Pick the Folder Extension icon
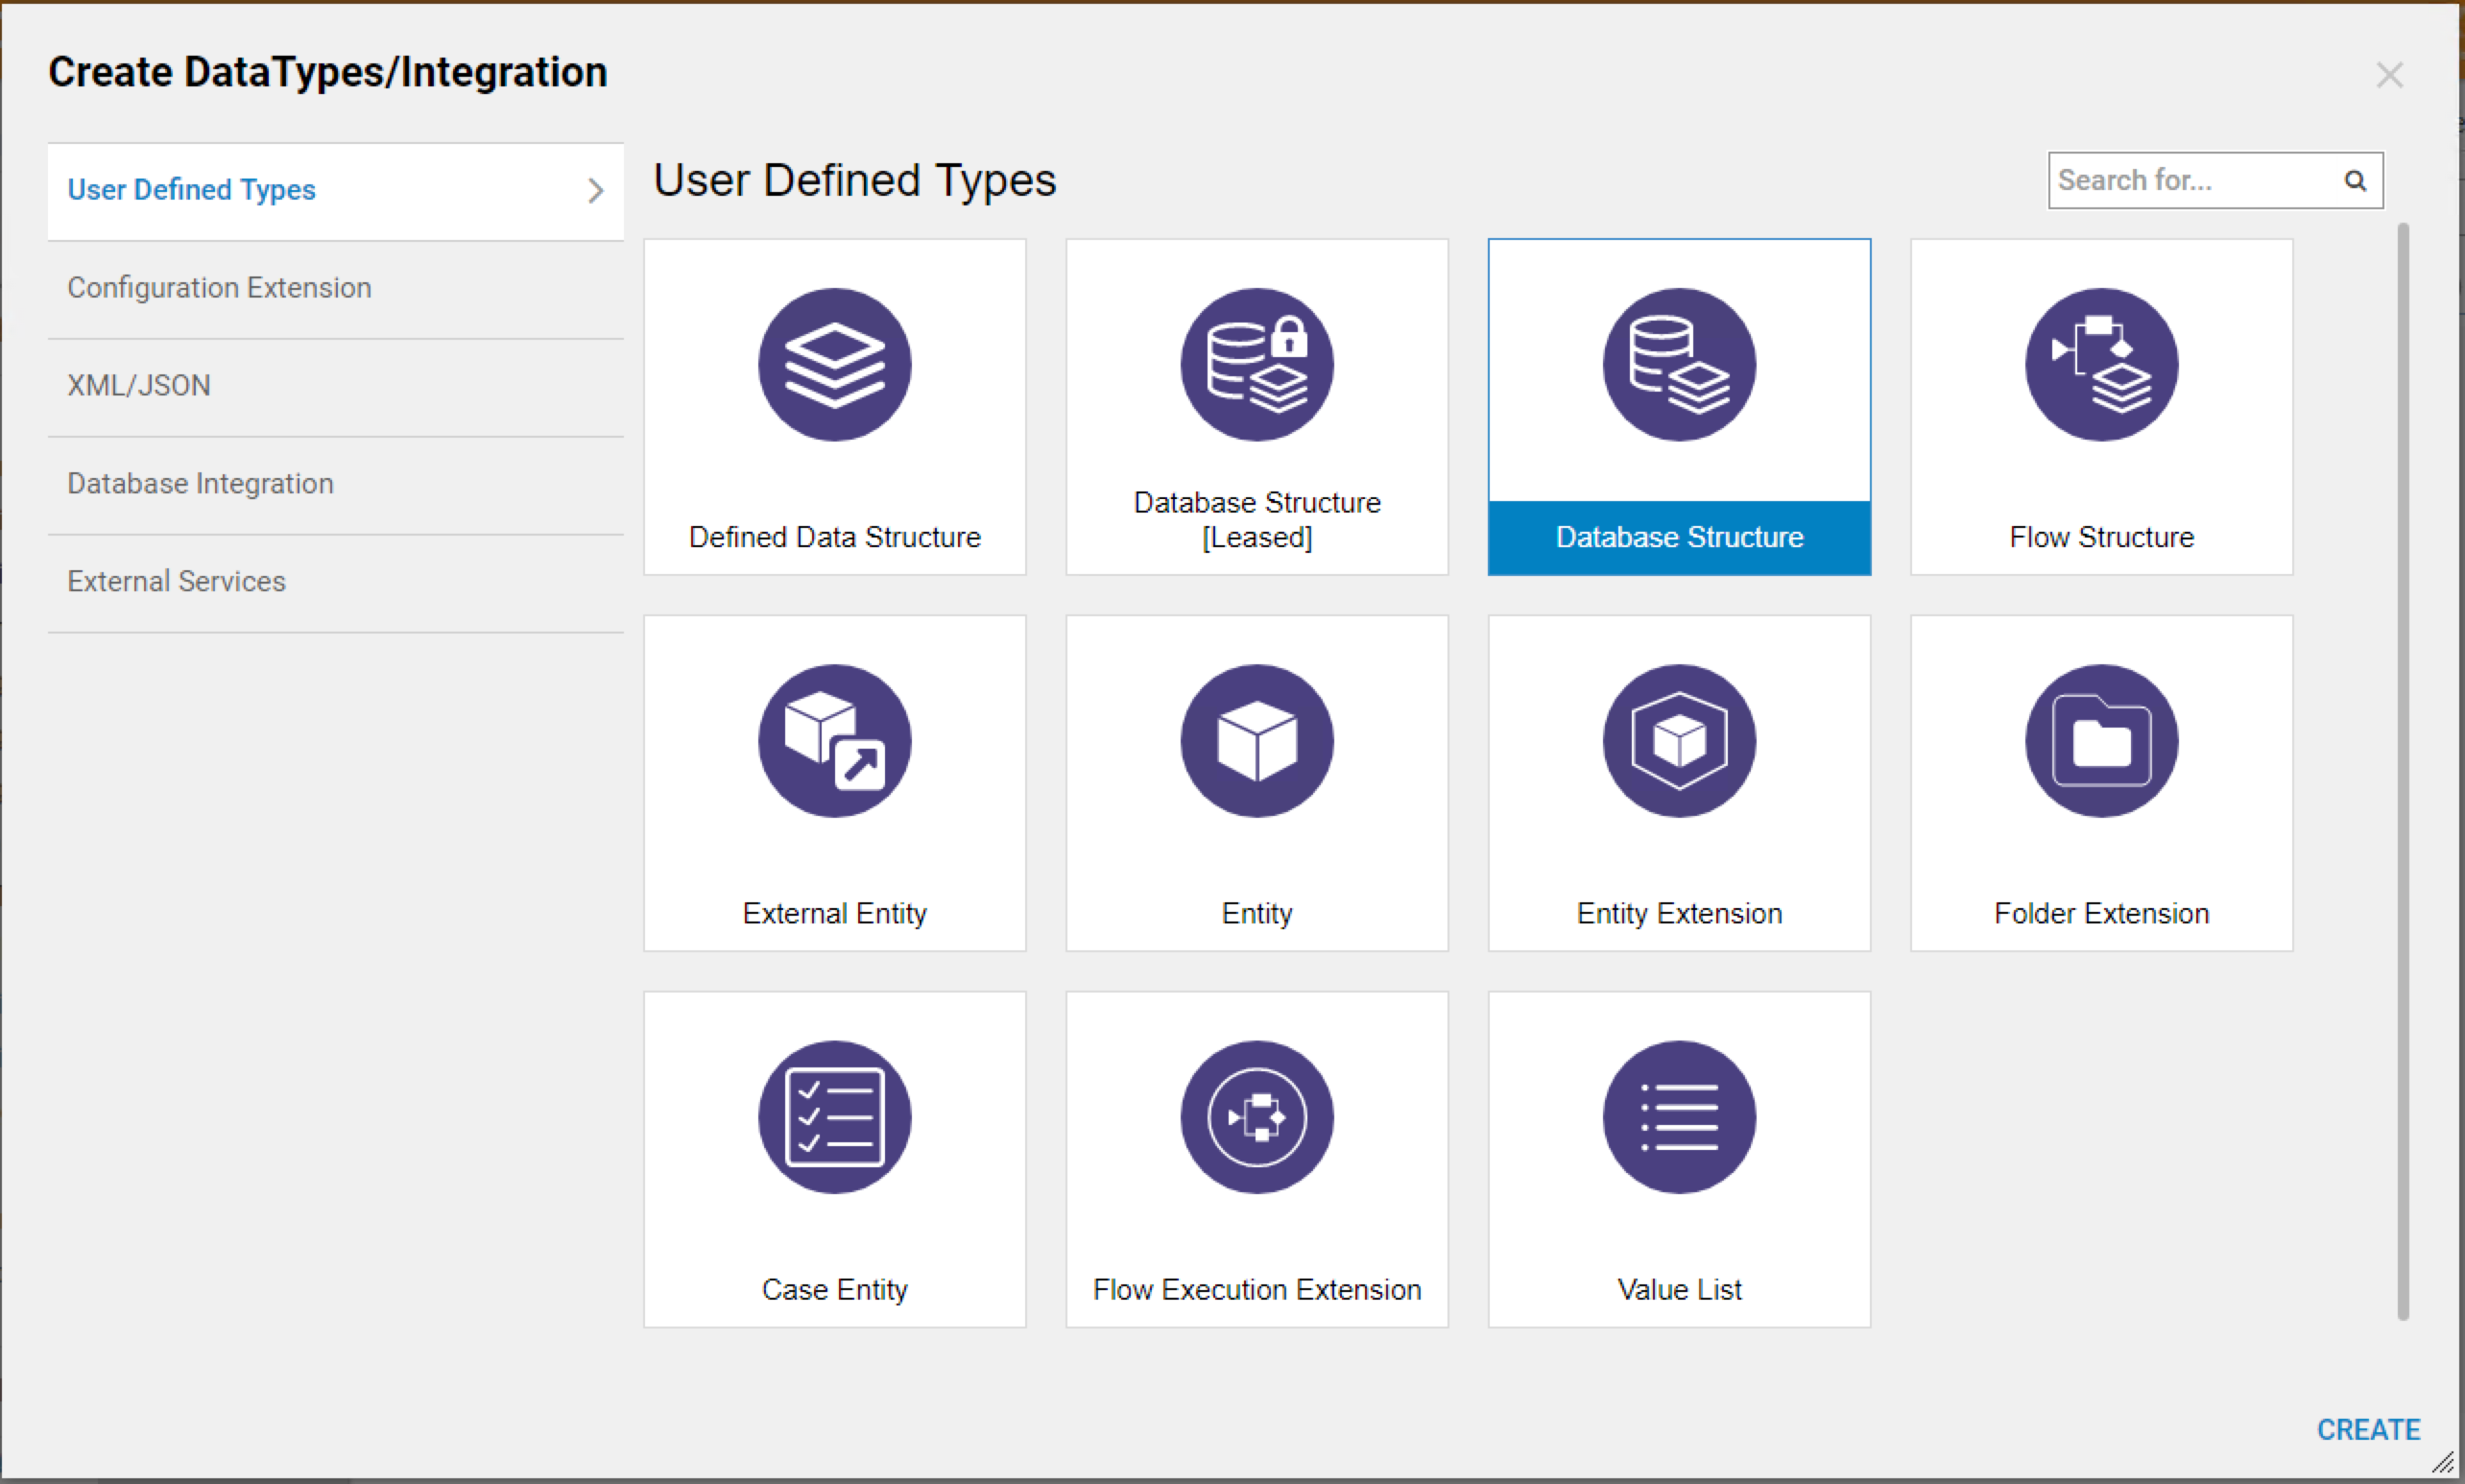The image size is (2465, 1484). click(x=2101, y=741)
